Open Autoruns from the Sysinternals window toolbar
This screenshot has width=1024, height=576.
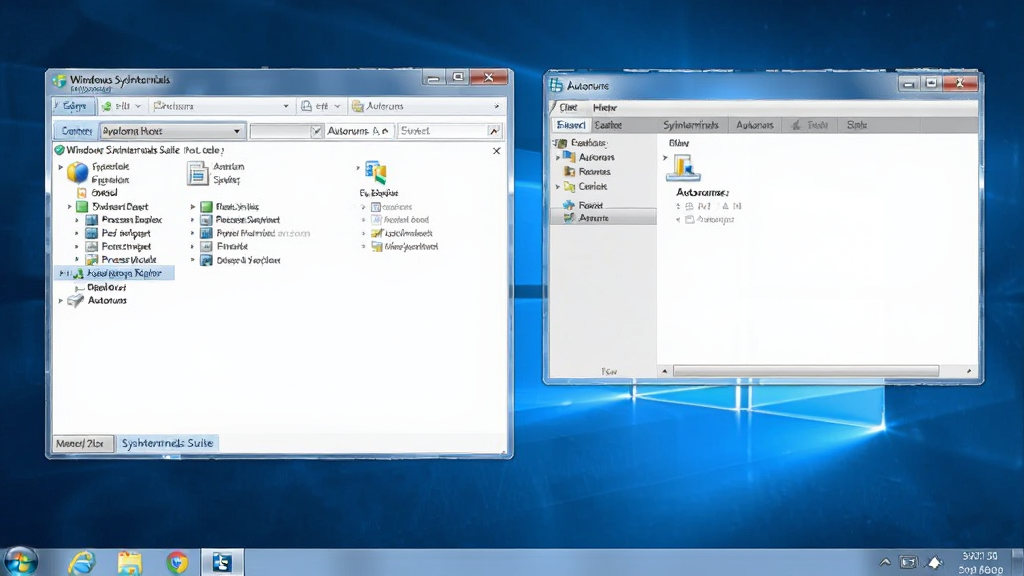tap(377, 106)
